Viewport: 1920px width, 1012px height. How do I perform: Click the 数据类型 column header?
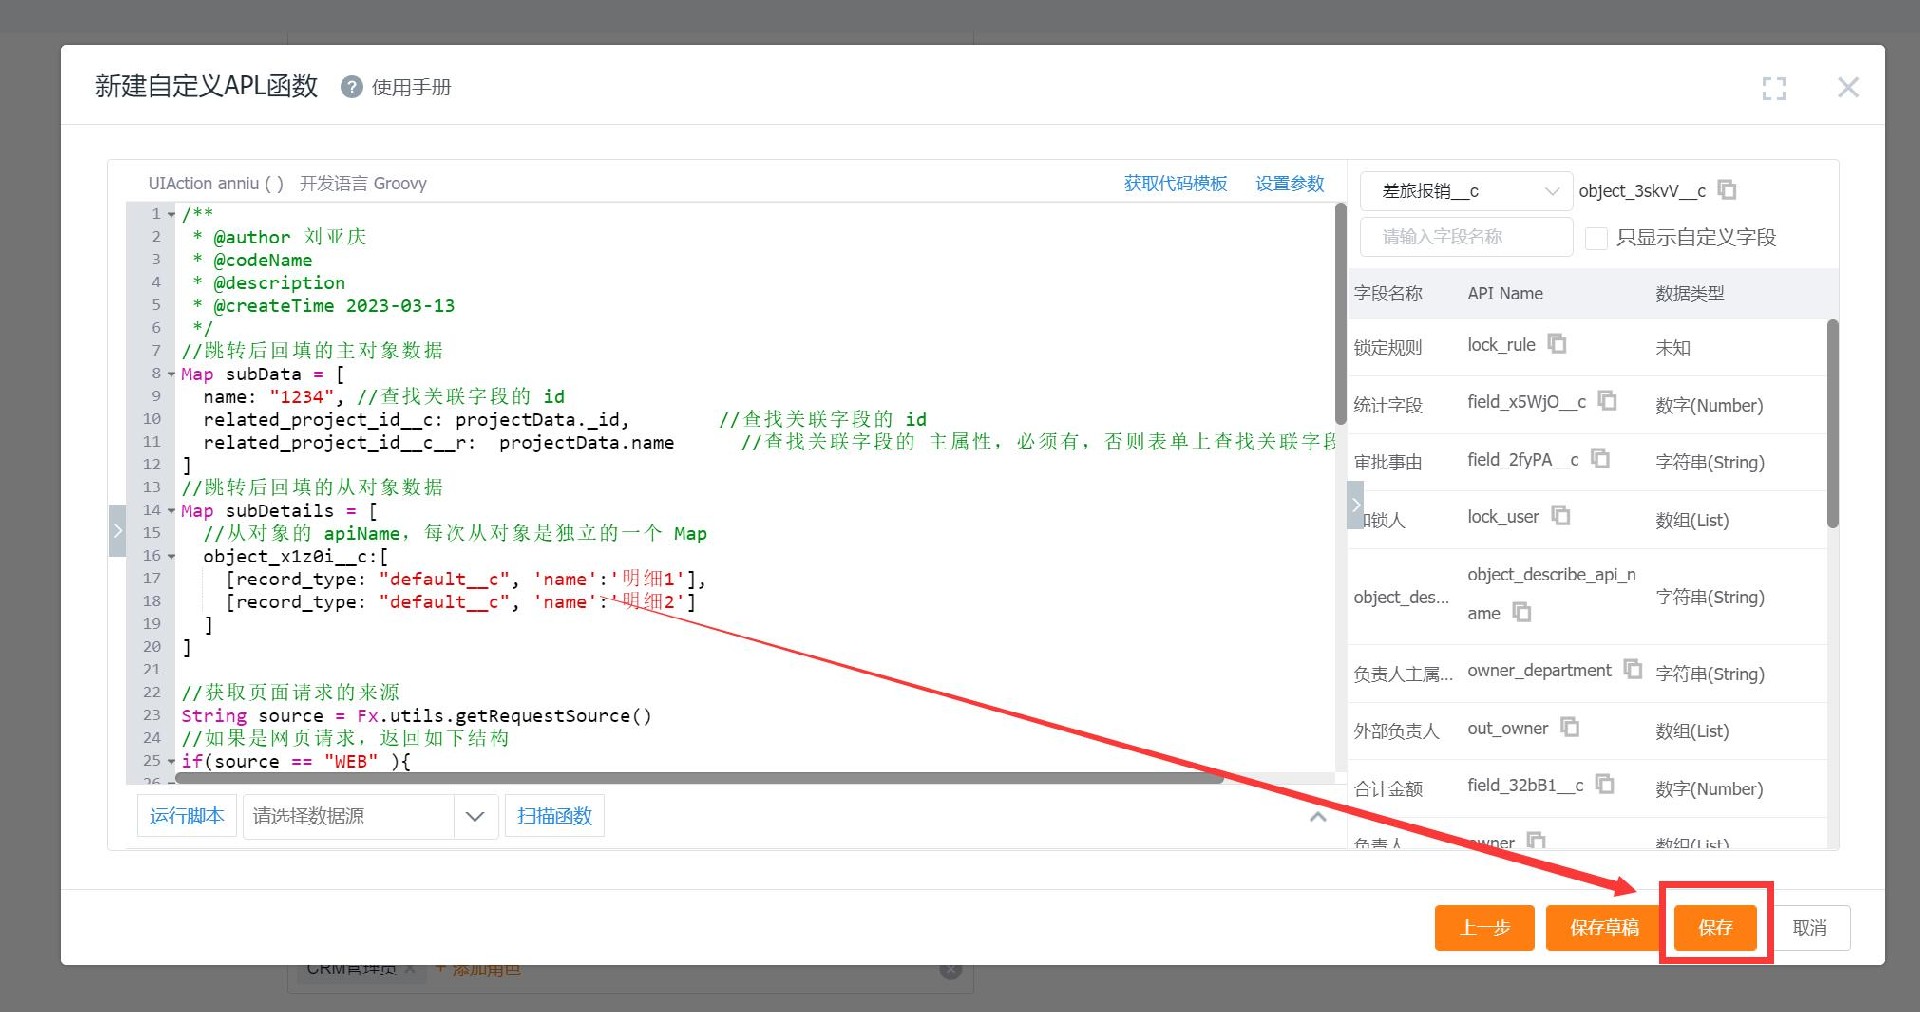tap(1690, 293)
